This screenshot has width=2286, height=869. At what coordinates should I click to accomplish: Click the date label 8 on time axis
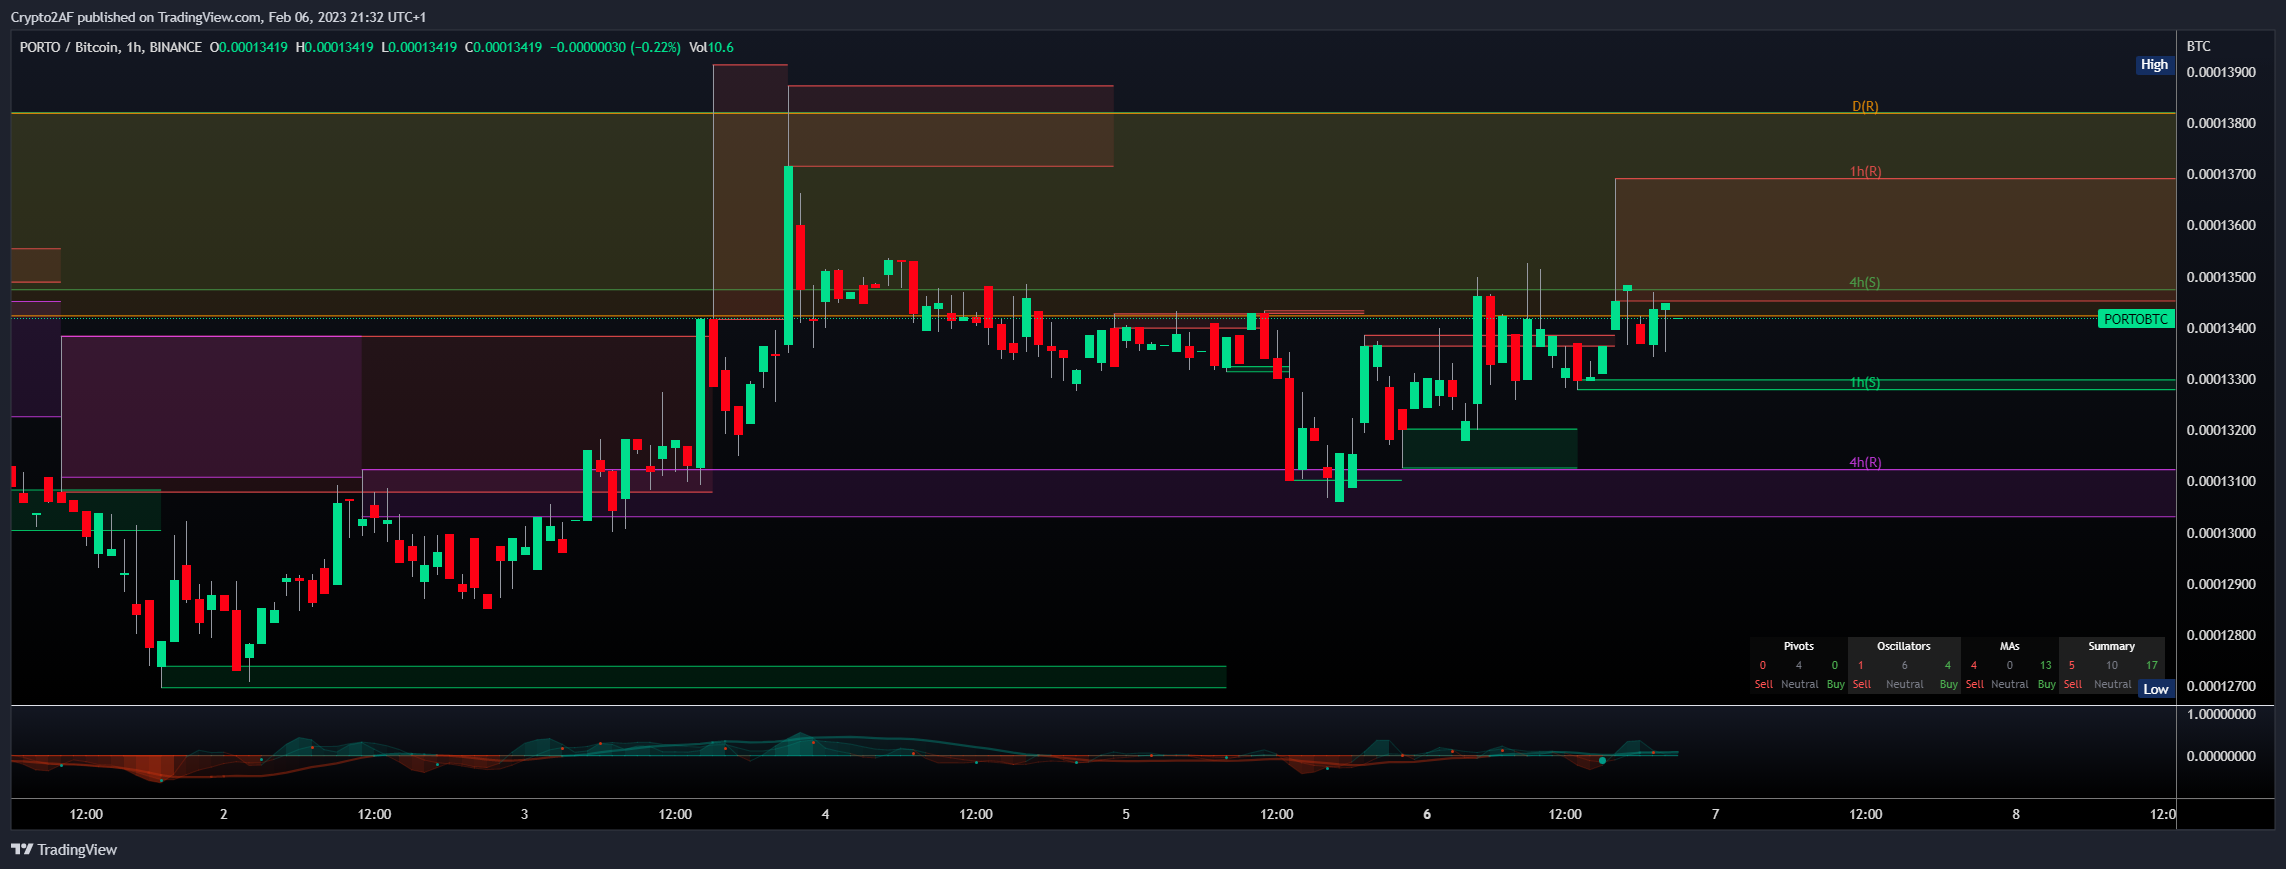[2016, 814]
